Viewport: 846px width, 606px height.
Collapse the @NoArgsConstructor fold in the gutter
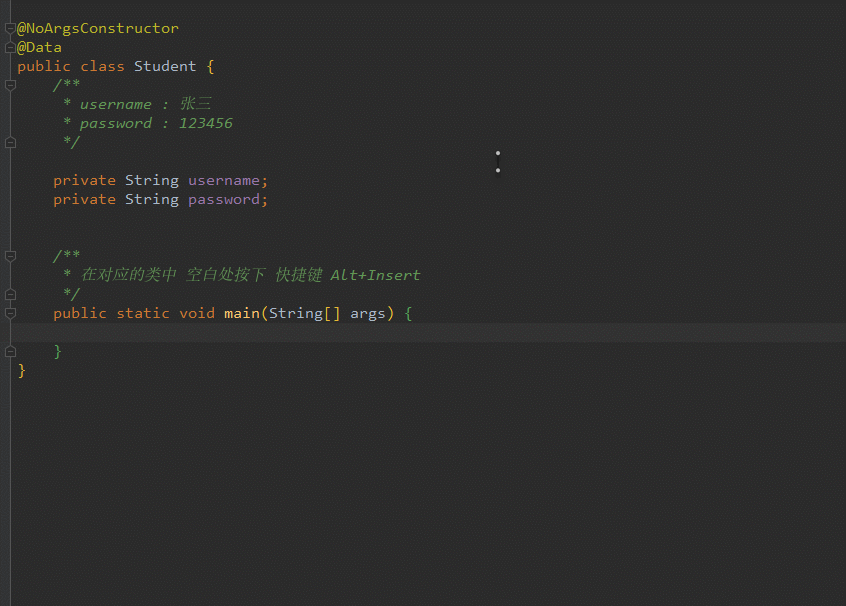(x=10, y=28)
